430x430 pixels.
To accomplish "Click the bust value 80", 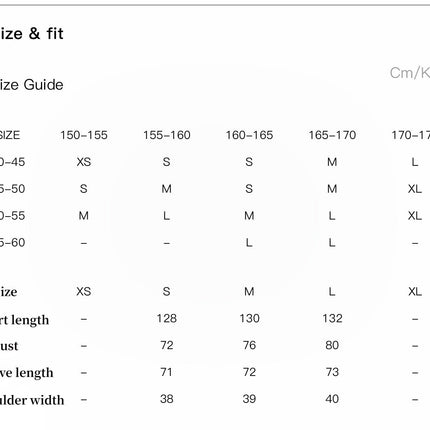I will coord(332,345).
